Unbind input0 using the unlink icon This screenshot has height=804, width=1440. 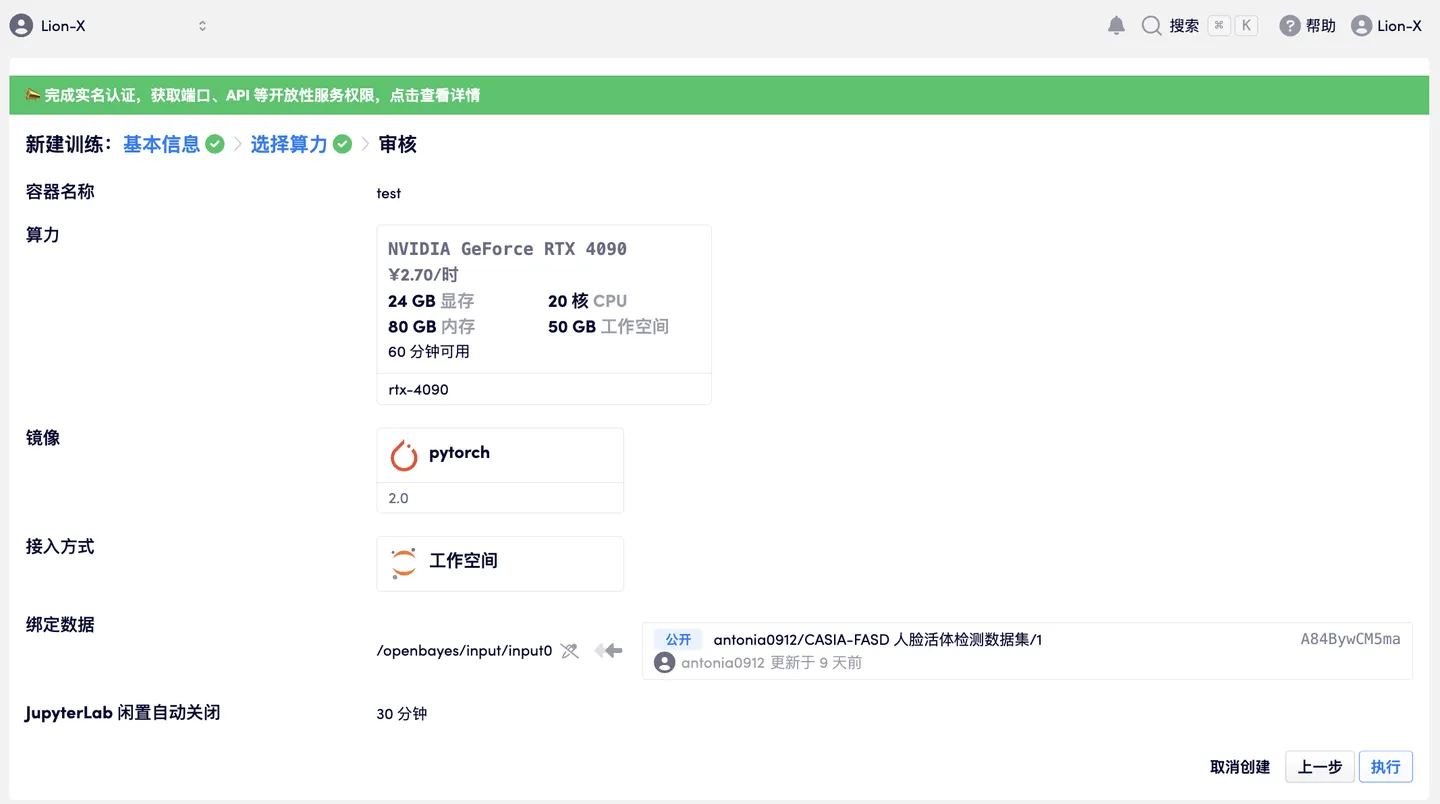[569, 650]
